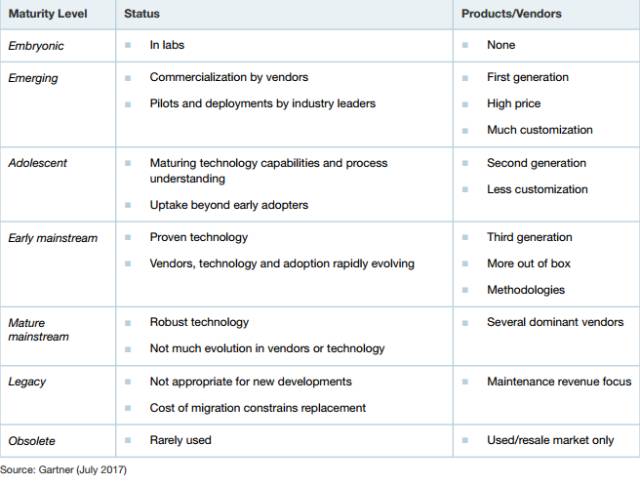640x484 pixels.
Task: Select 'Robust technology' status entry
Action: coord(199,322)
